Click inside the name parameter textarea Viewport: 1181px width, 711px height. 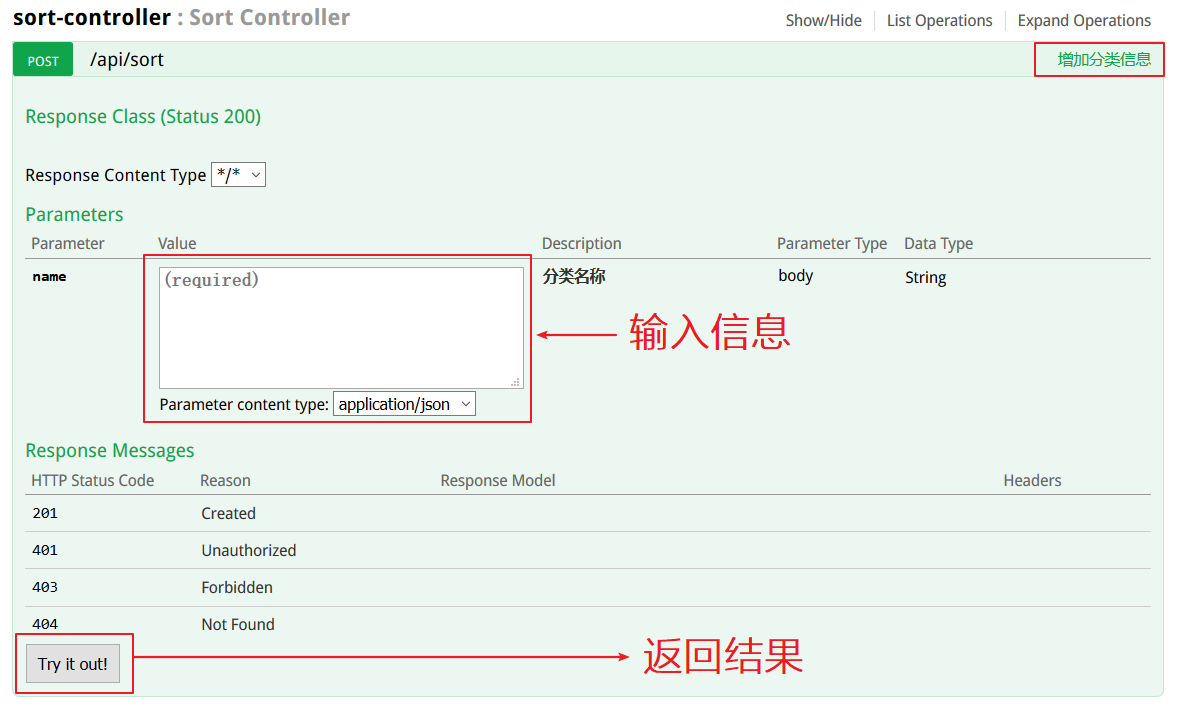click(341, 328)
